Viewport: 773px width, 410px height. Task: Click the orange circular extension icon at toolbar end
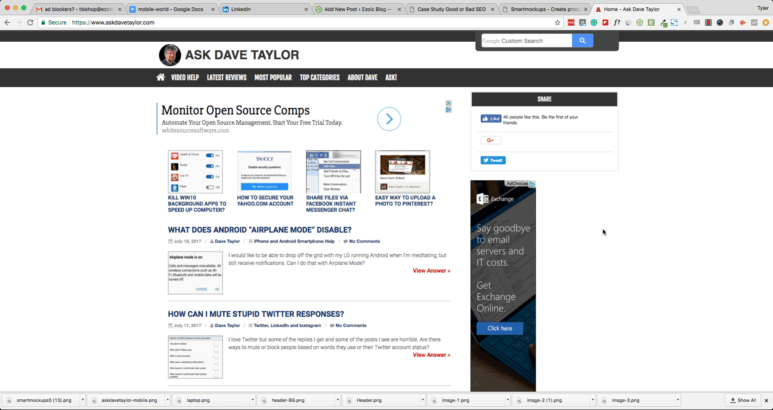pos(766,23)
